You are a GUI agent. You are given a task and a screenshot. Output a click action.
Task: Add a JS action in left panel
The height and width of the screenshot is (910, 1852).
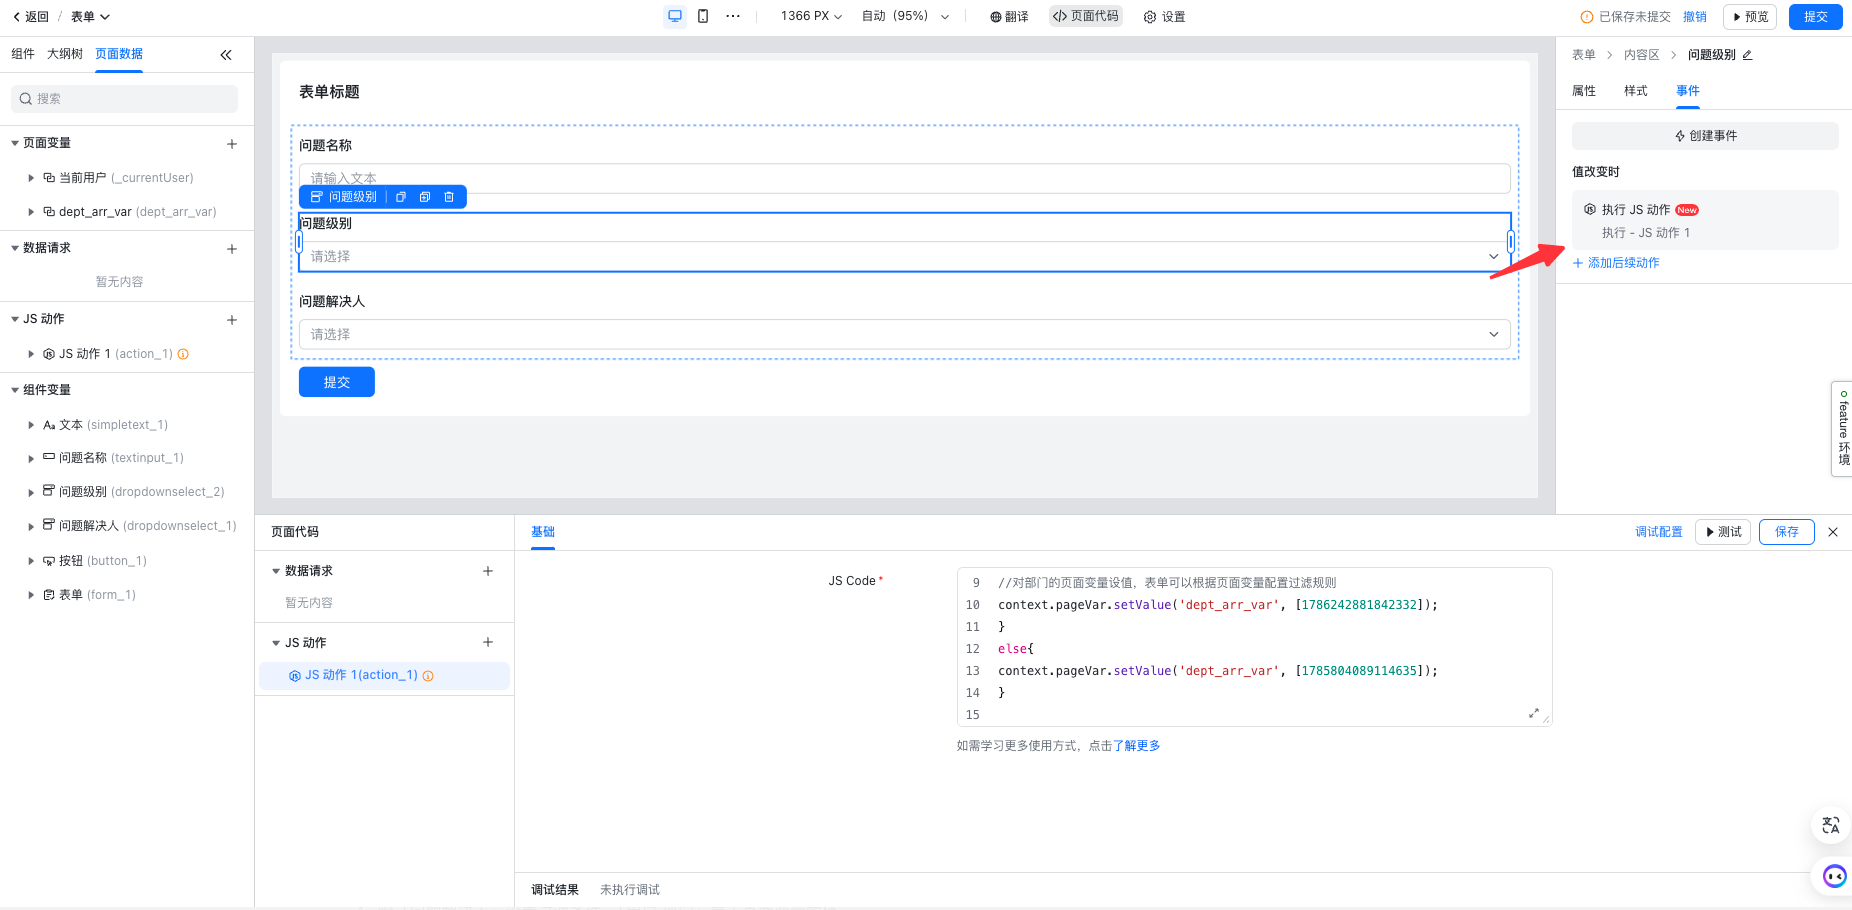tap(232, 320)
